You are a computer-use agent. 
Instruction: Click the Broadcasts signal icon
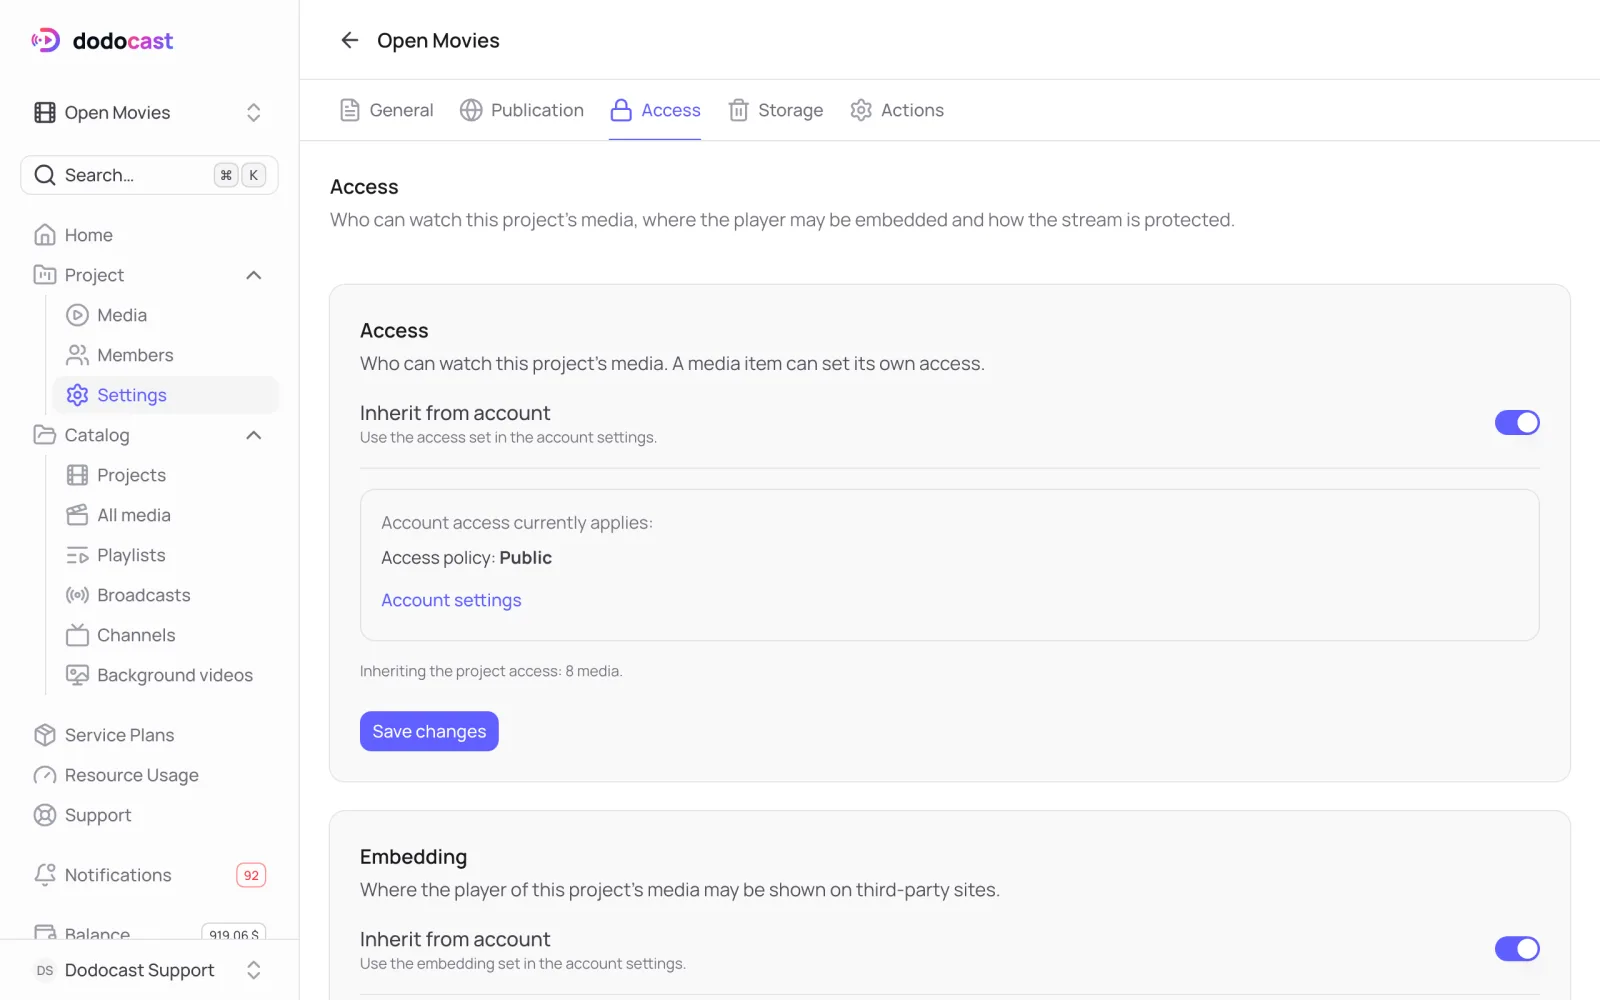tap(77, 595)
